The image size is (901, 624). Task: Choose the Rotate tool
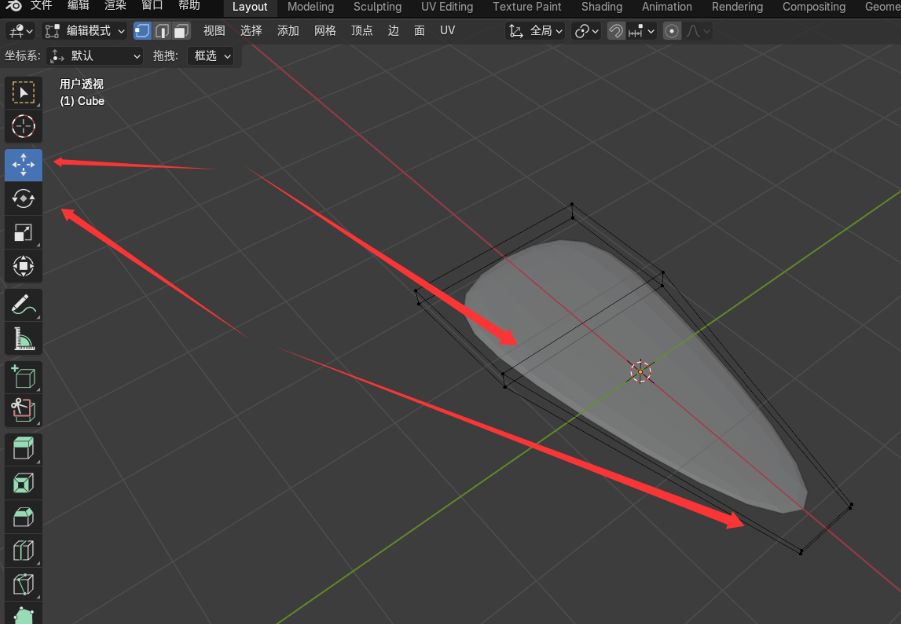(23, 198)
